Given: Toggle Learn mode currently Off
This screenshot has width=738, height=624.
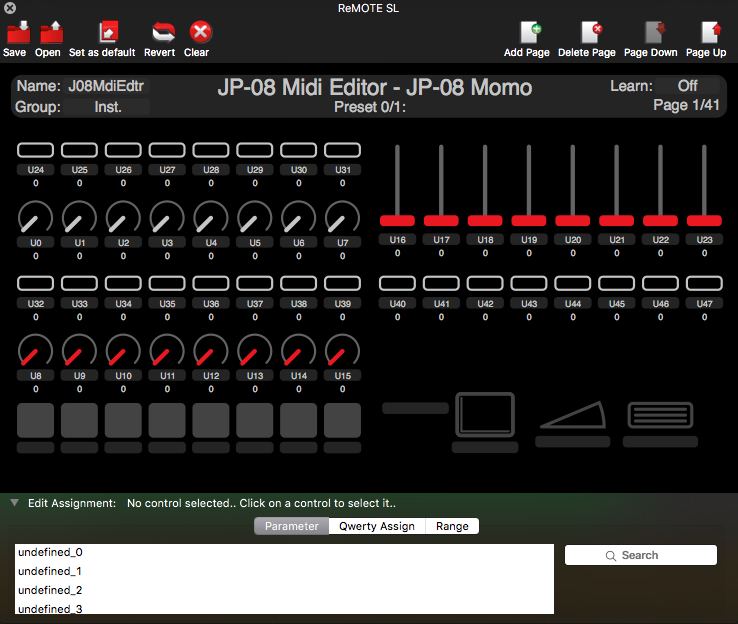Looking at the screenshot, I should (688, 86).
